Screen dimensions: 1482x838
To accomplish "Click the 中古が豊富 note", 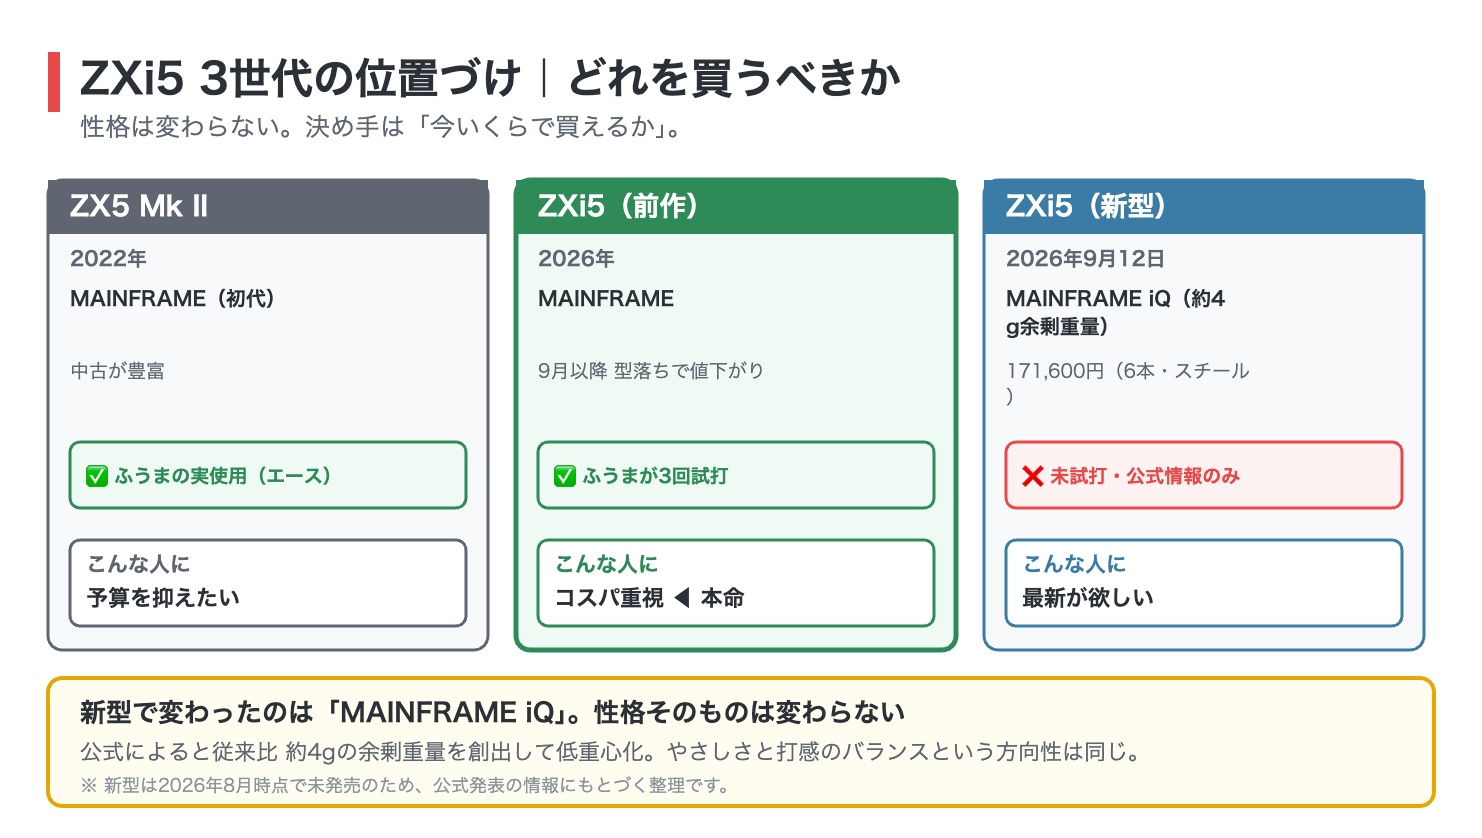I will 117,371.
